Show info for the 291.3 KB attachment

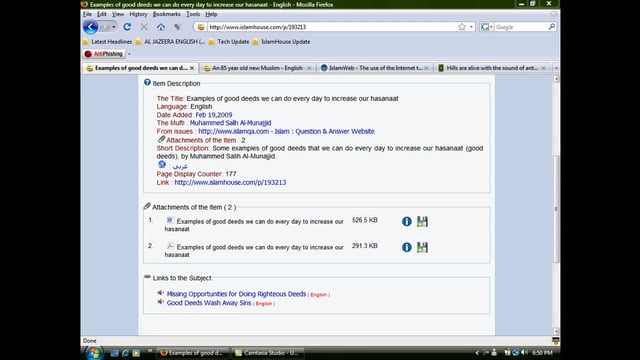pos(407,247)
